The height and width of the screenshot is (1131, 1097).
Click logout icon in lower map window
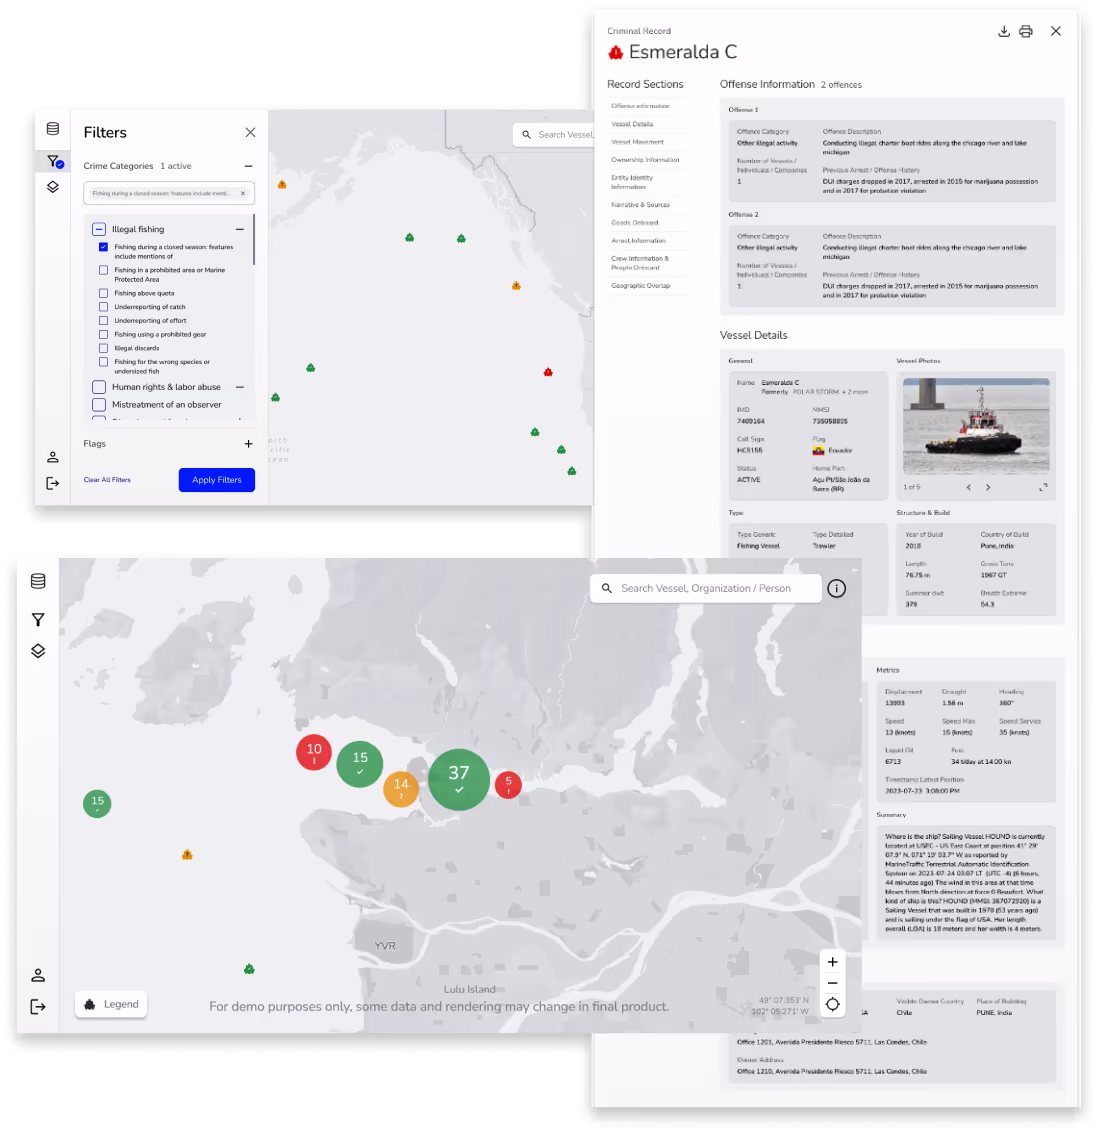click(38, 1007)
